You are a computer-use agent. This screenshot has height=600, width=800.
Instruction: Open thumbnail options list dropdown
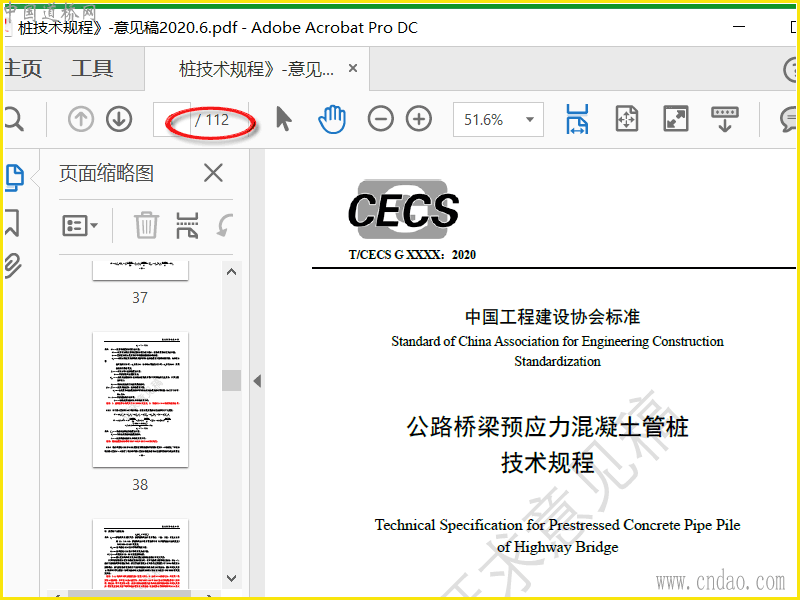coord(80,225)
